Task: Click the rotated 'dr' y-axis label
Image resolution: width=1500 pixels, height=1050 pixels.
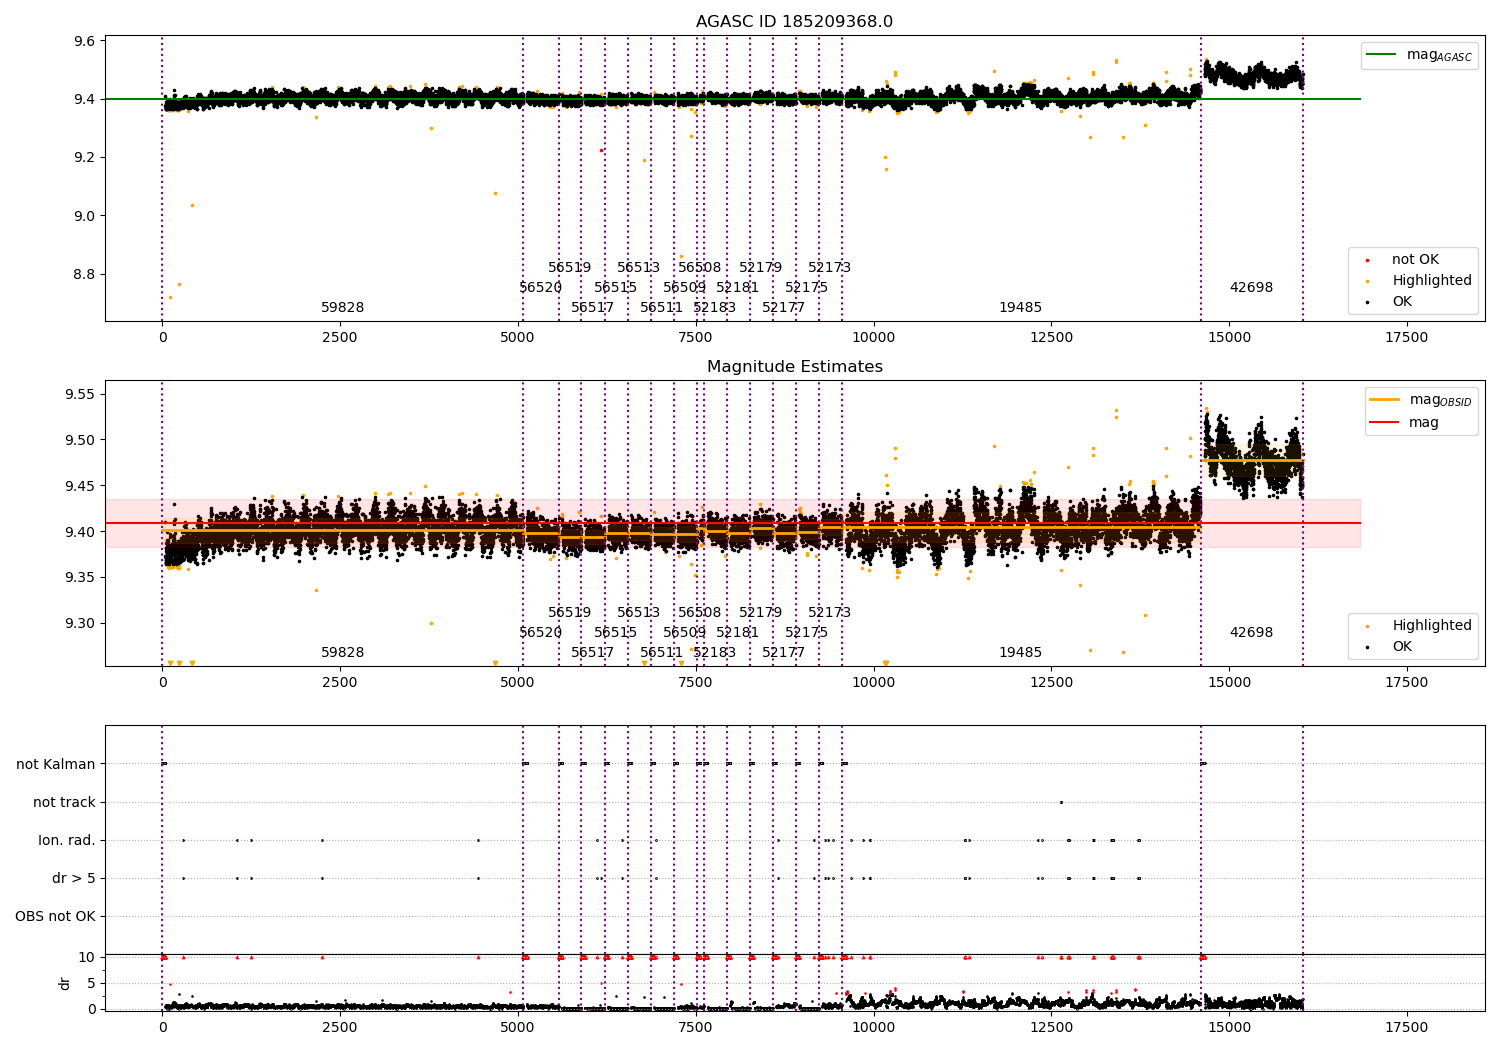Action: pos(65,983)
